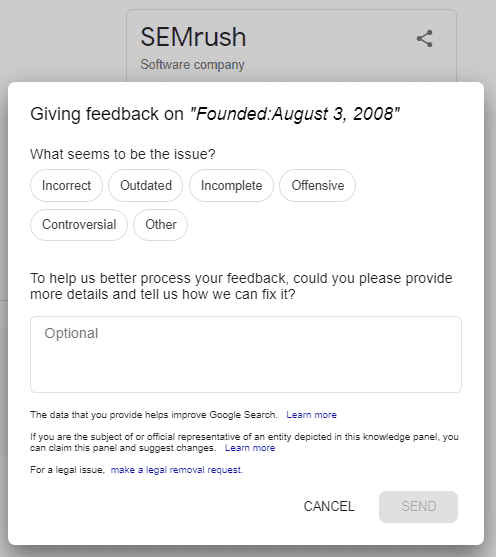
Task: Pick the Controversial issue chip
Action: [x=79, y=225]
